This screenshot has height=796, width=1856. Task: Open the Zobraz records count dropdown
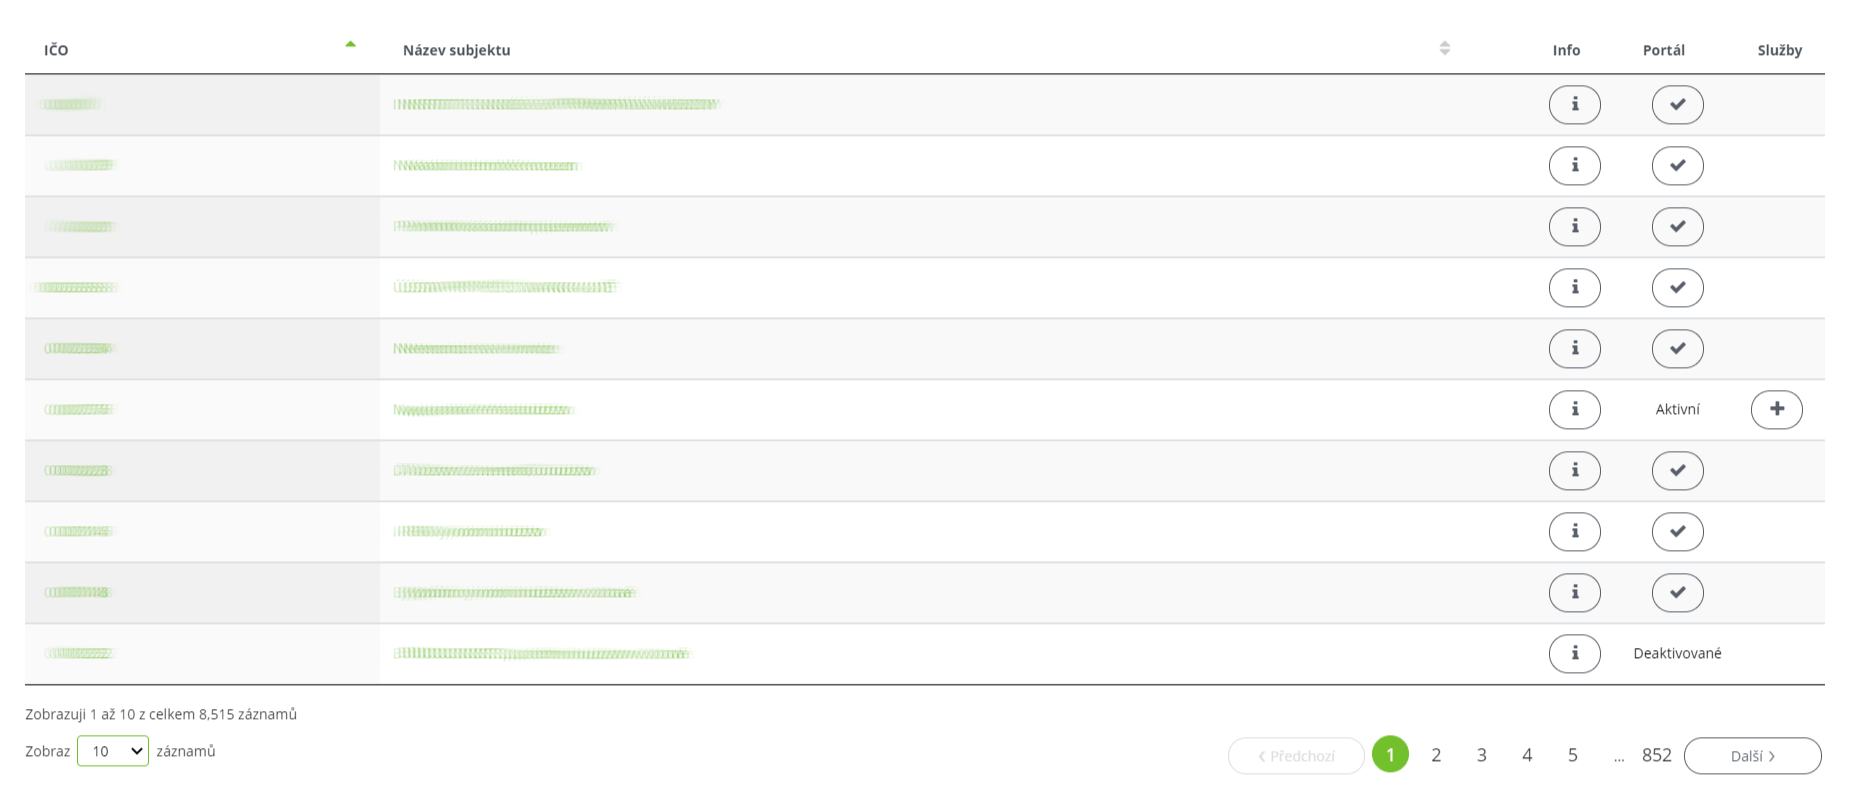[113, 751]
